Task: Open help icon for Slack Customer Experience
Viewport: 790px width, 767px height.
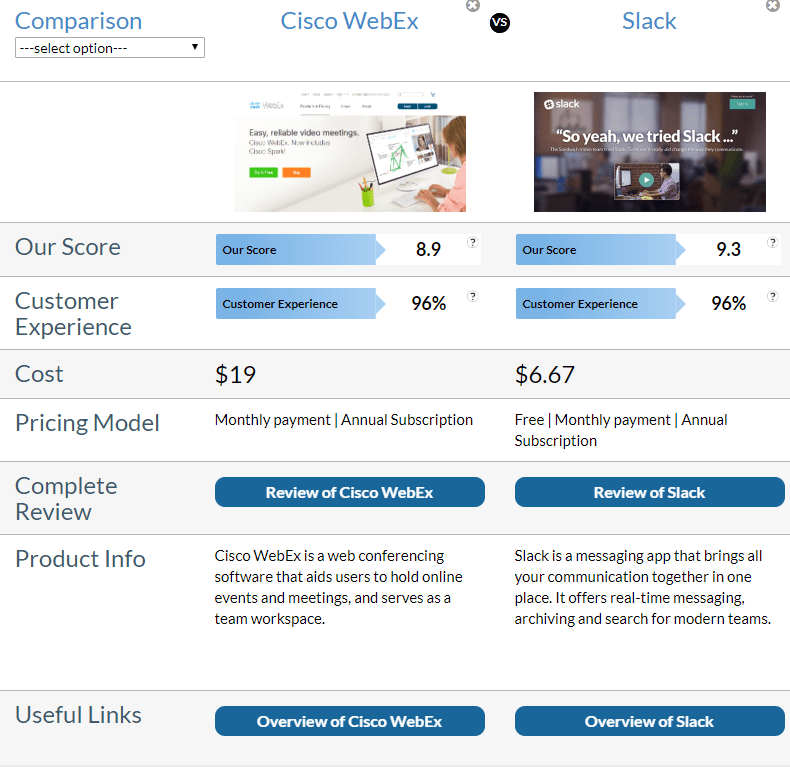Action: coord(772,296)
